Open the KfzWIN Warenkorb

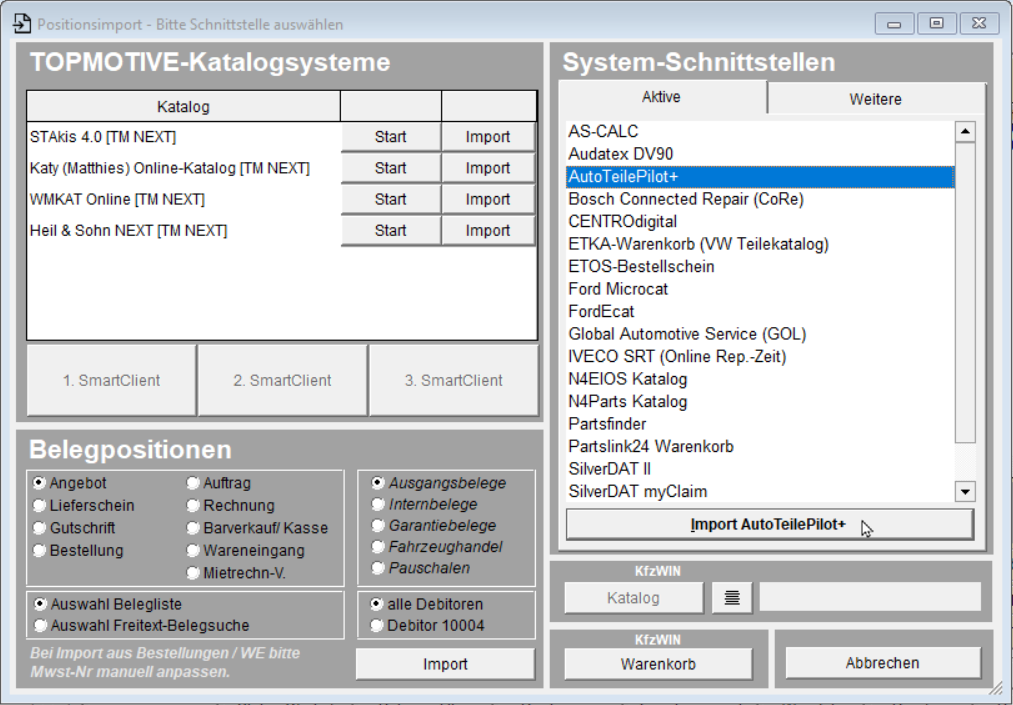pos(658,664)
